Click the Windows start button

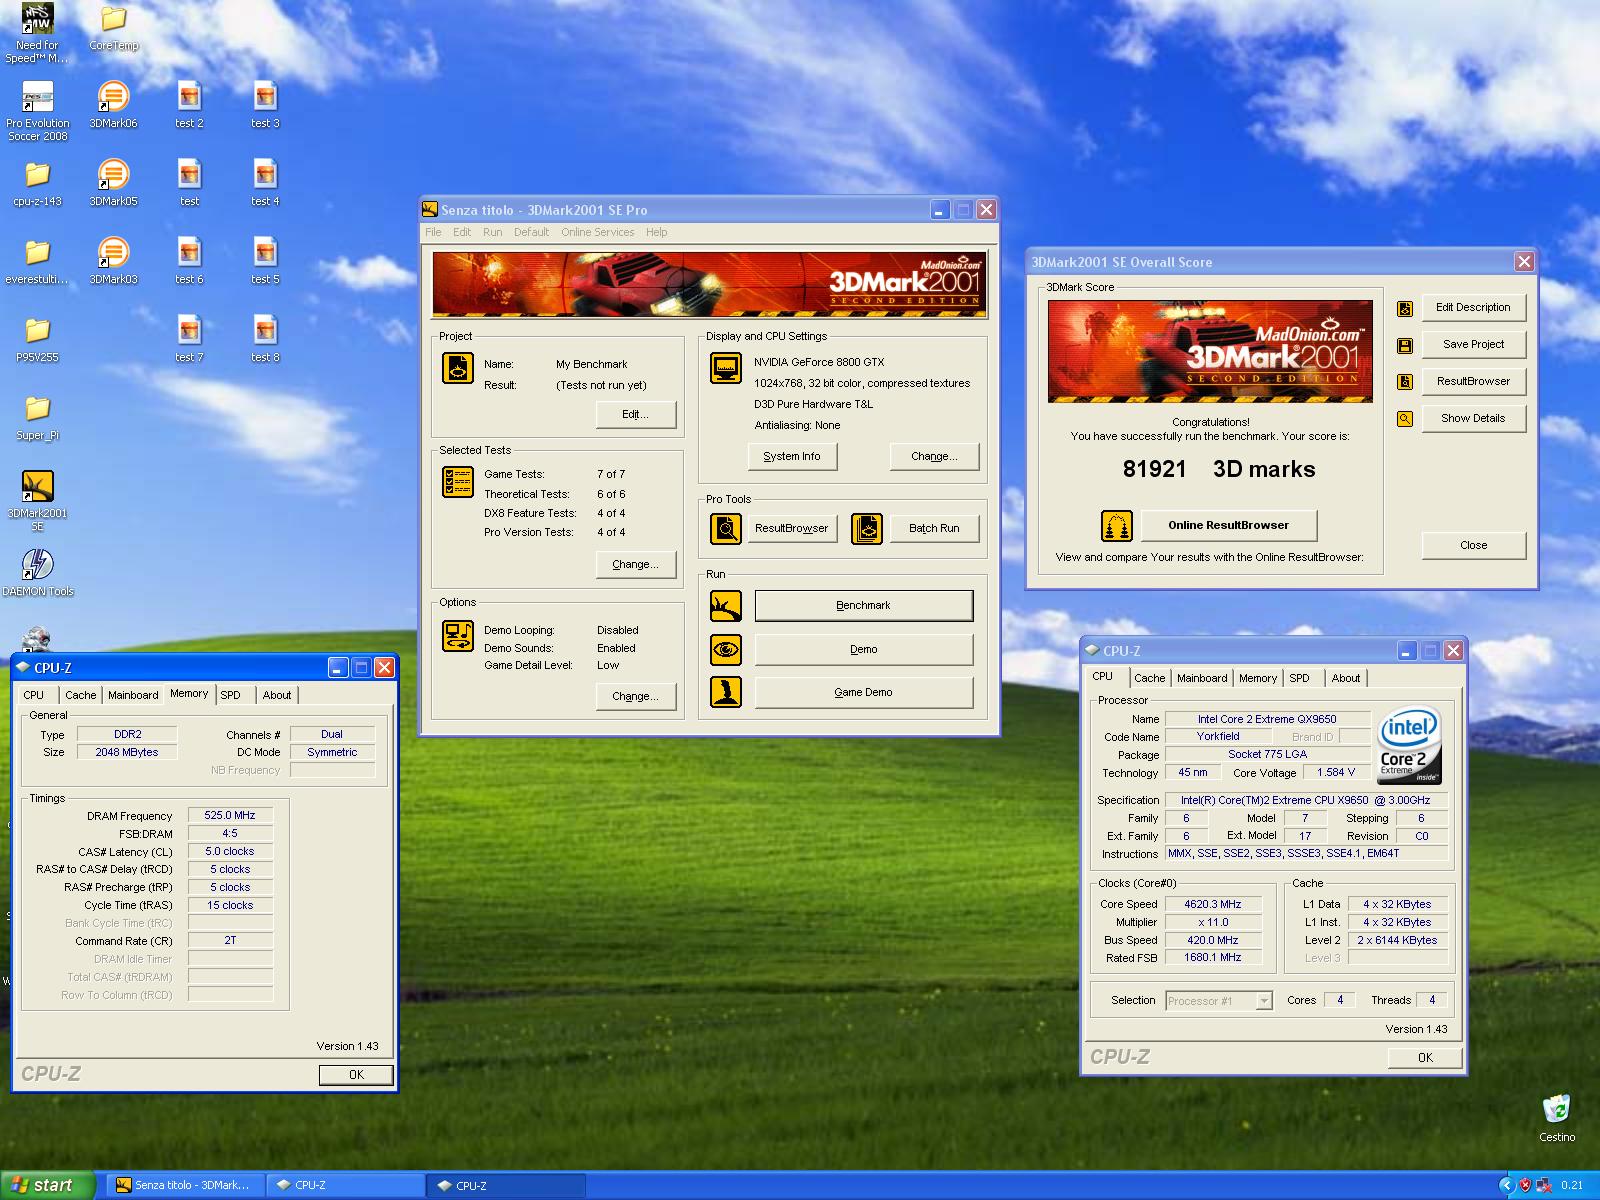(x=48, y=1185)
